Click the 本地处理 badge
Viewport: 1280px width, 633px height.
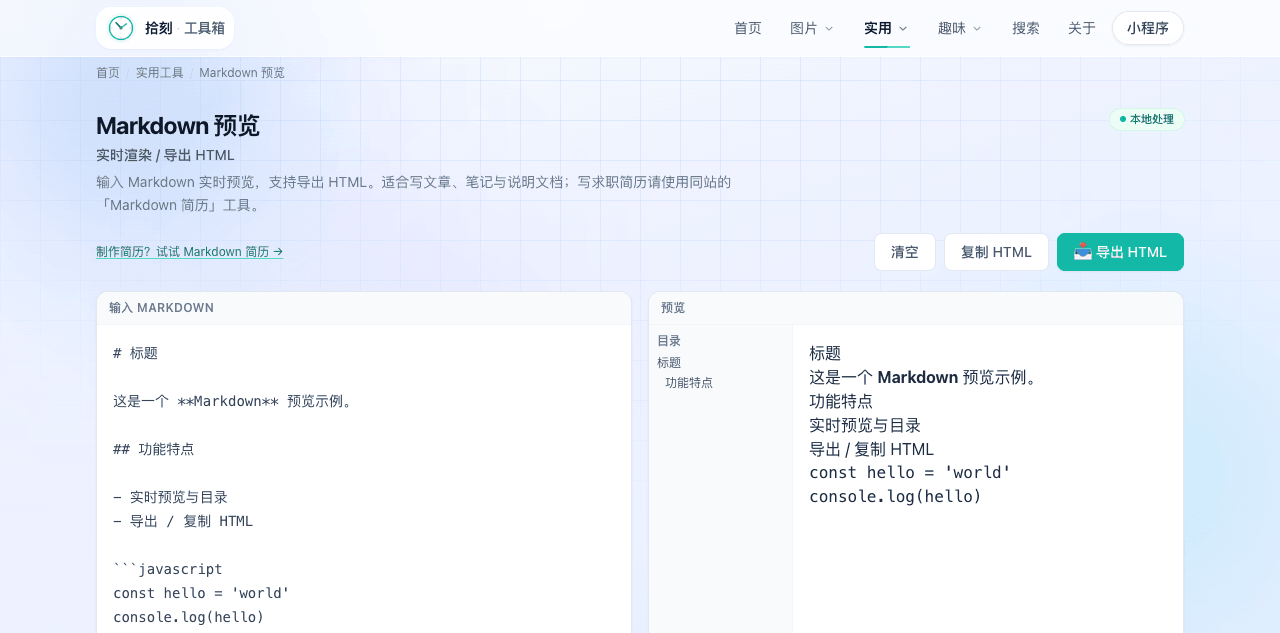(1147, 119)
